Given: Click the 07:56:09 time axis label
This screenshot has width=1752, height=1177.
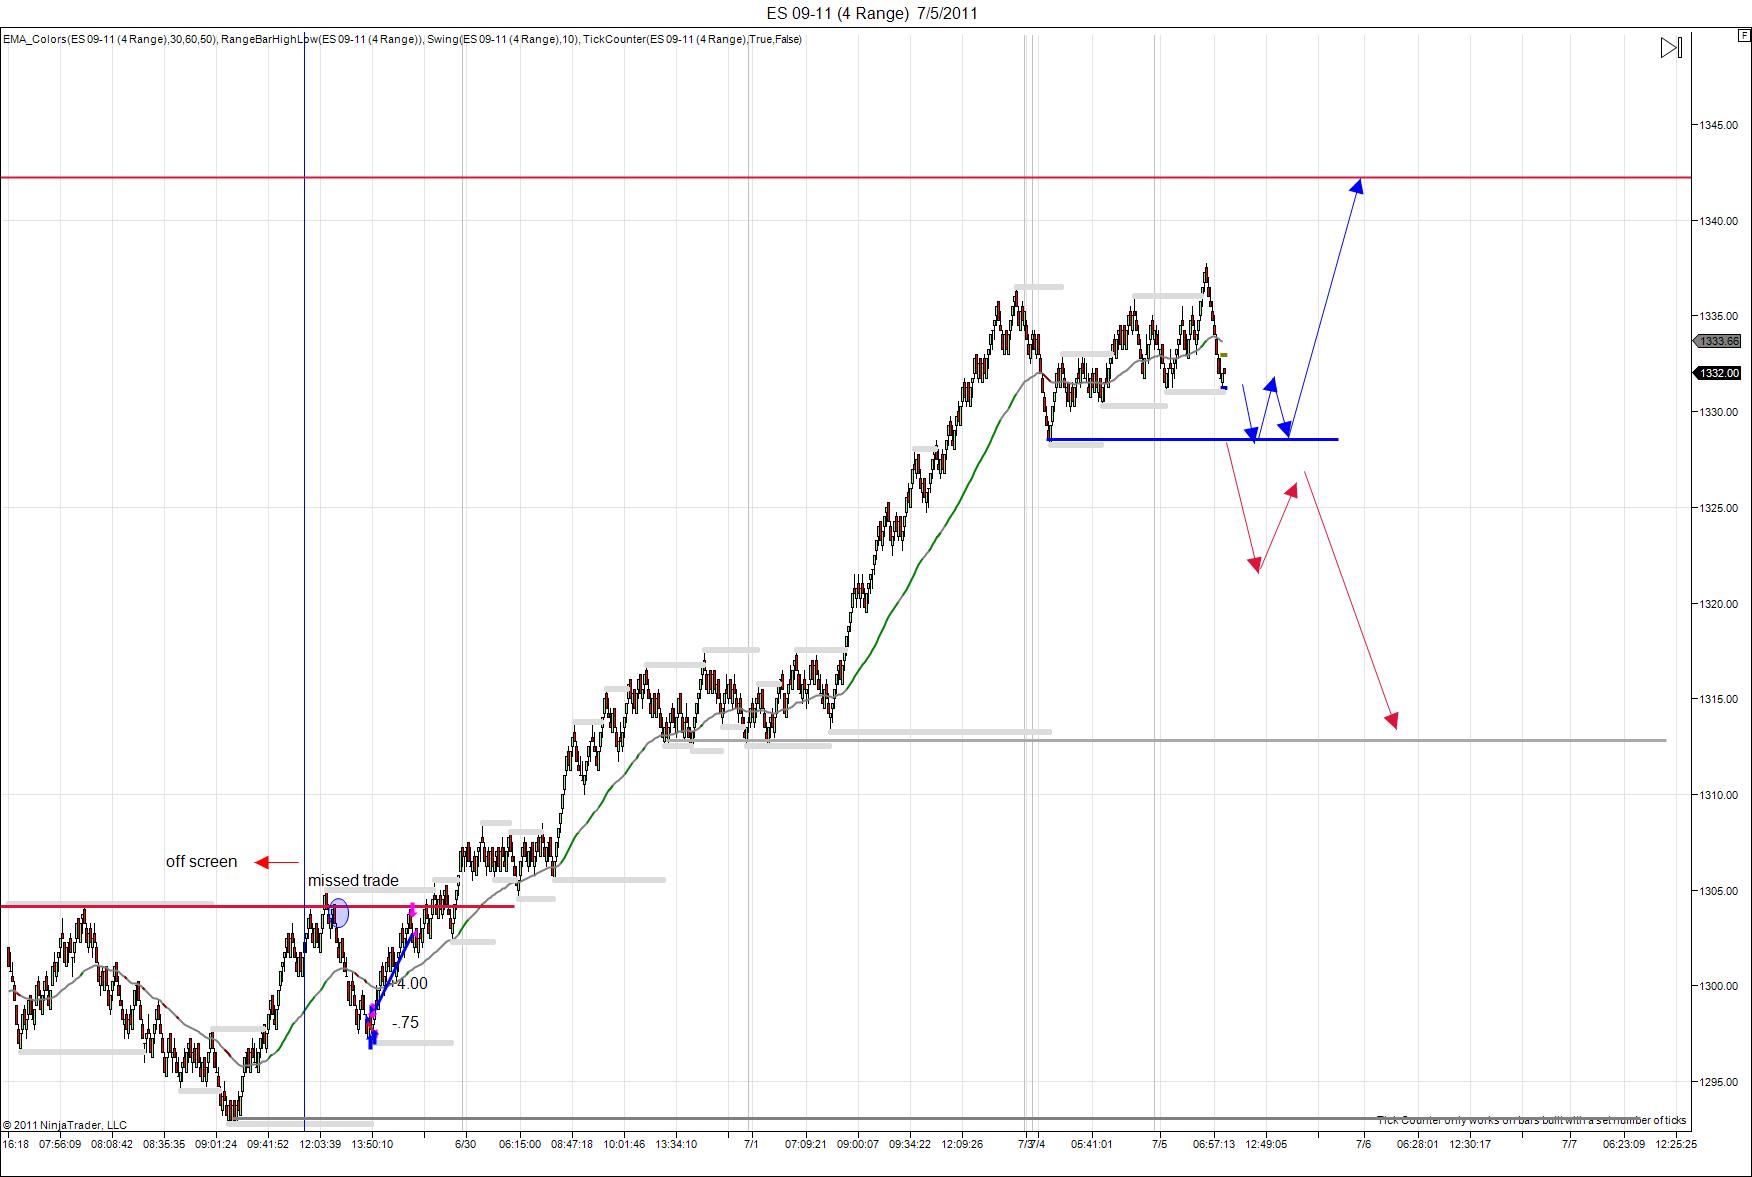Looking at the screenshot, I should pyautogui.click(x=60, y=1144).
